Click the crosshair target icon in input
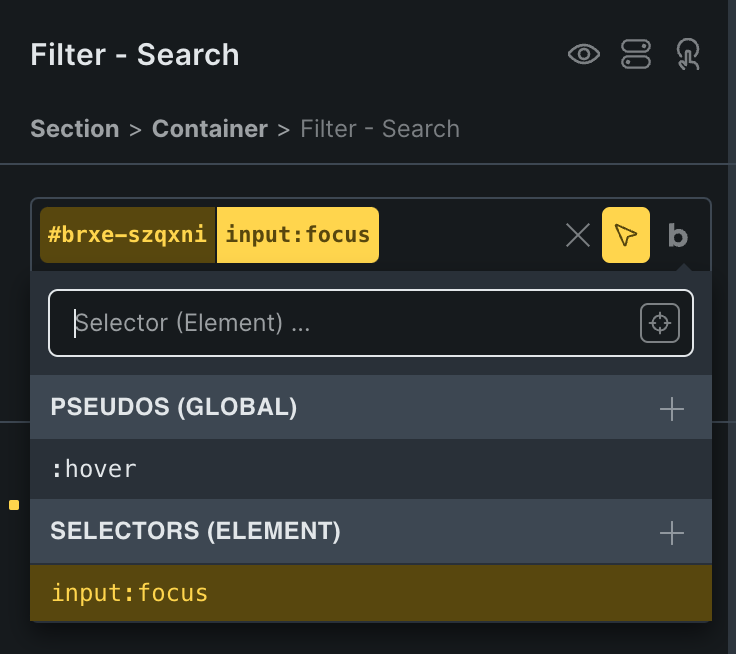 660,323
